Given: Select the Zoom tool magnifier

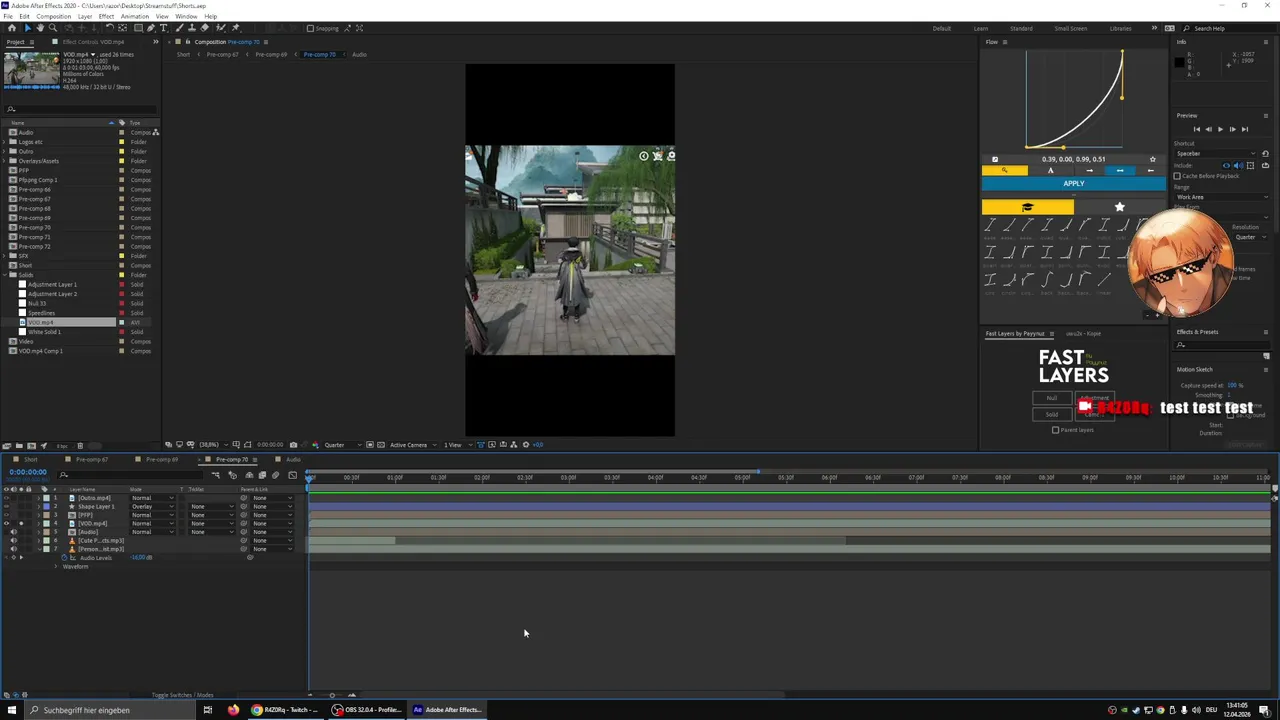Looking at the screenshot, I should click(53, 28).
